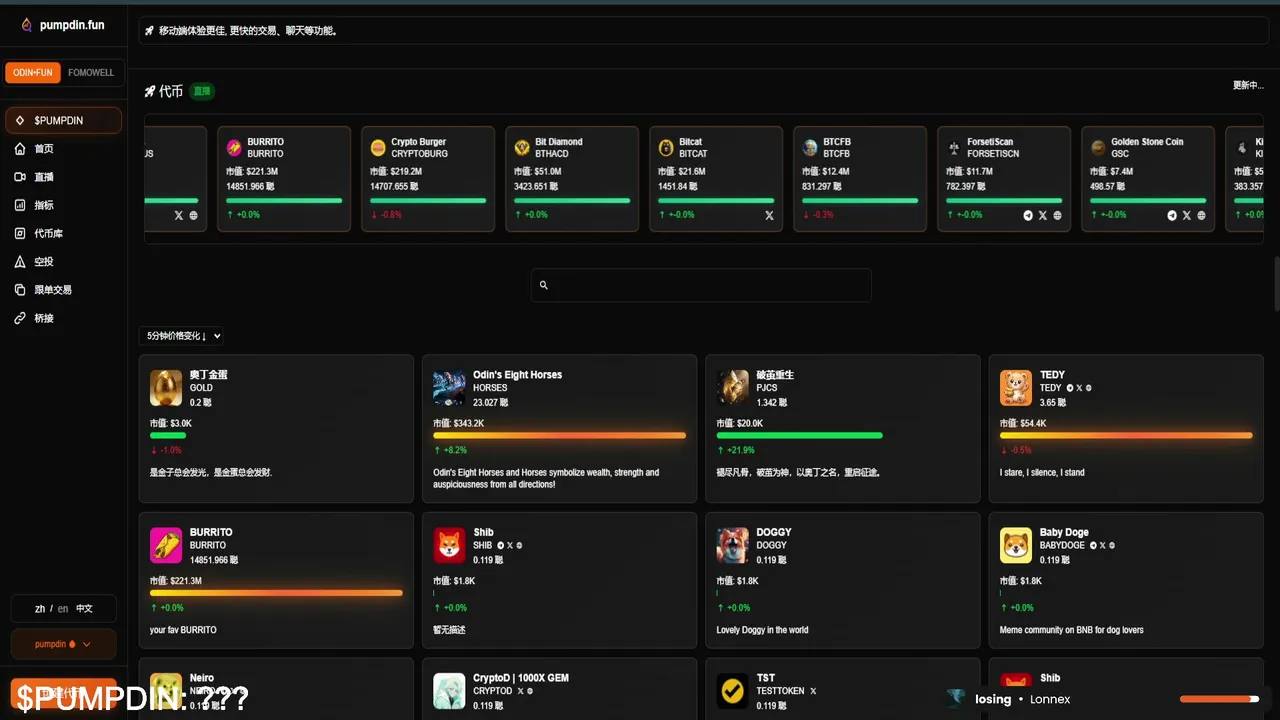The width and height of the screenshot is (1280, 720).
Task: Click the Bit Diamond ticker avatar
Action: pyautogui.click(x=522, y=148)
